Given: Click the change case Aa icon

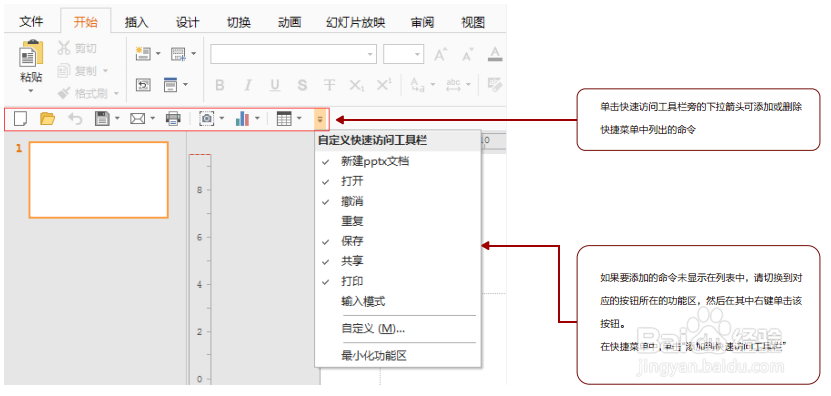Looking at the screenshot, I should [418, 85].
